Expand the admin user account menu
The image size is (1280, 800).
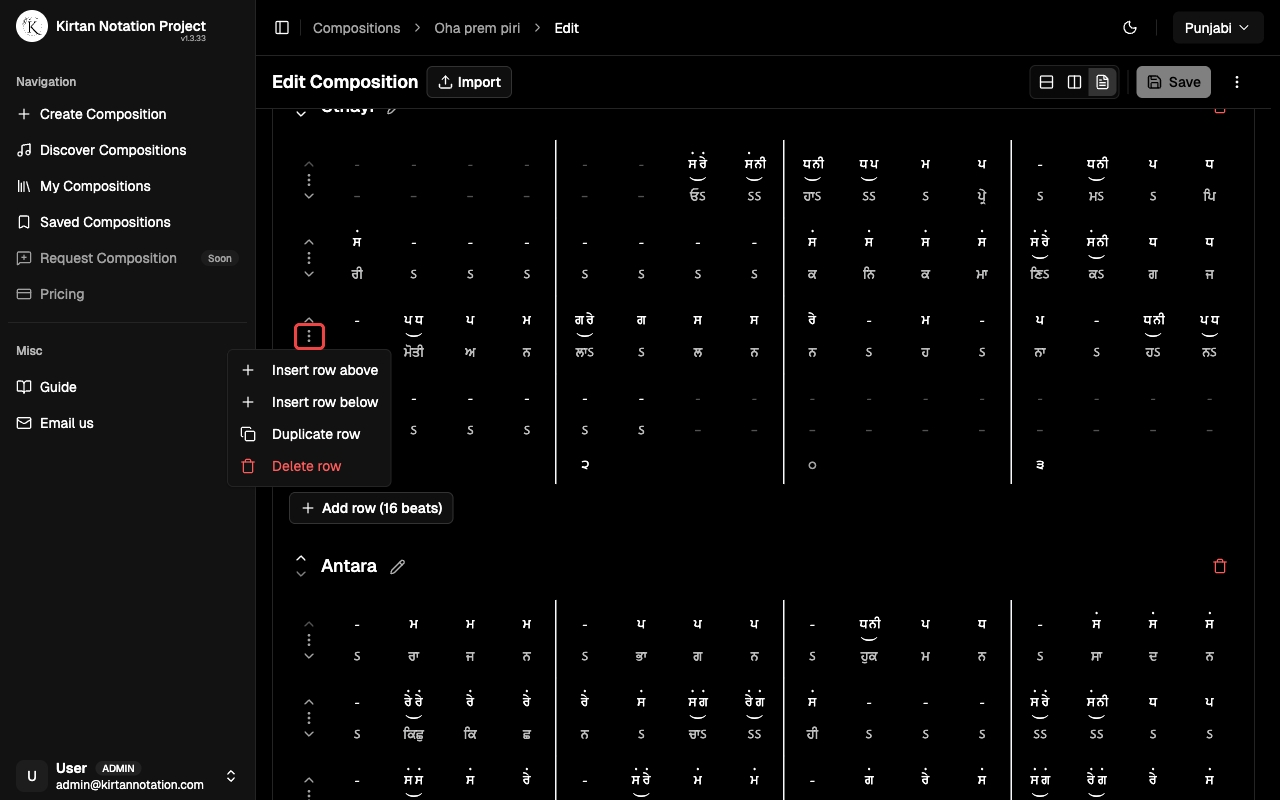click(231, 776)
